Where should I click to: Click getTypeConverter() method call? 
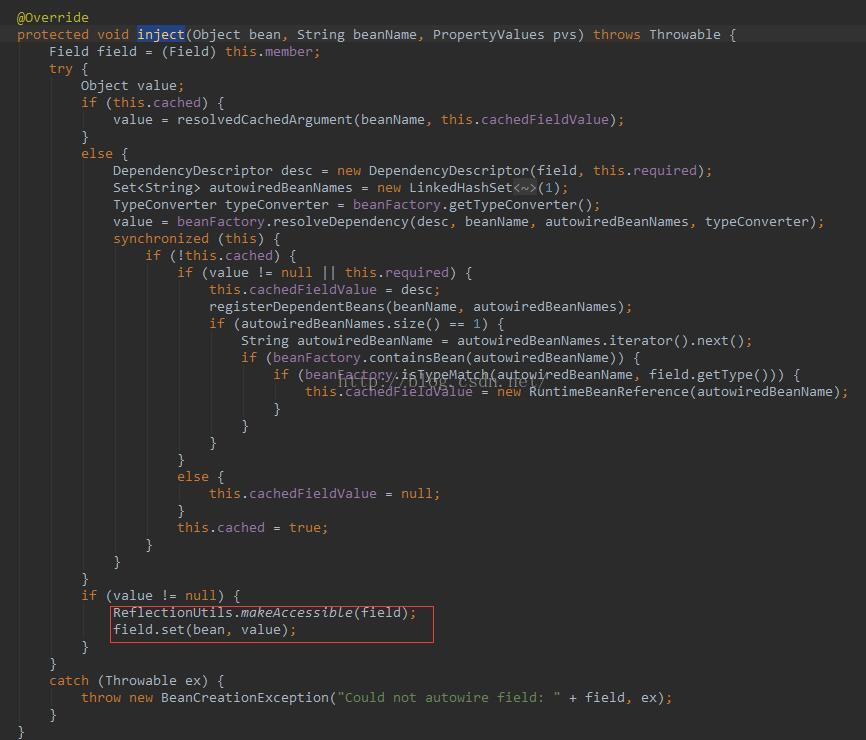[520, 205]
